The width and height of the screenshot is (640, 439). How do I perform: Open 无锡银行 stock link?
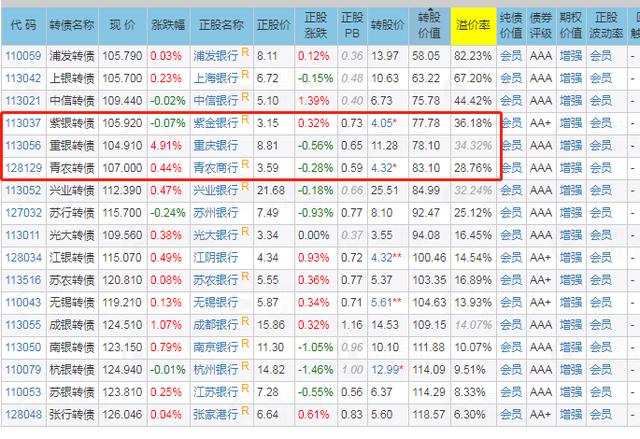pyautogui.click(x=216, y=302)
